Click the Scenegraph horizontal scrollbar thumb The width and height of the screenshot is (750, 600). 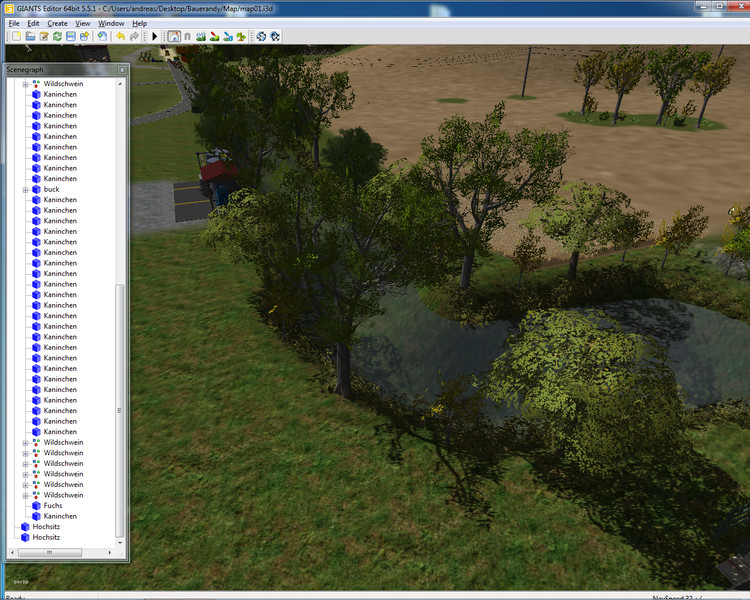coord(50,553)
